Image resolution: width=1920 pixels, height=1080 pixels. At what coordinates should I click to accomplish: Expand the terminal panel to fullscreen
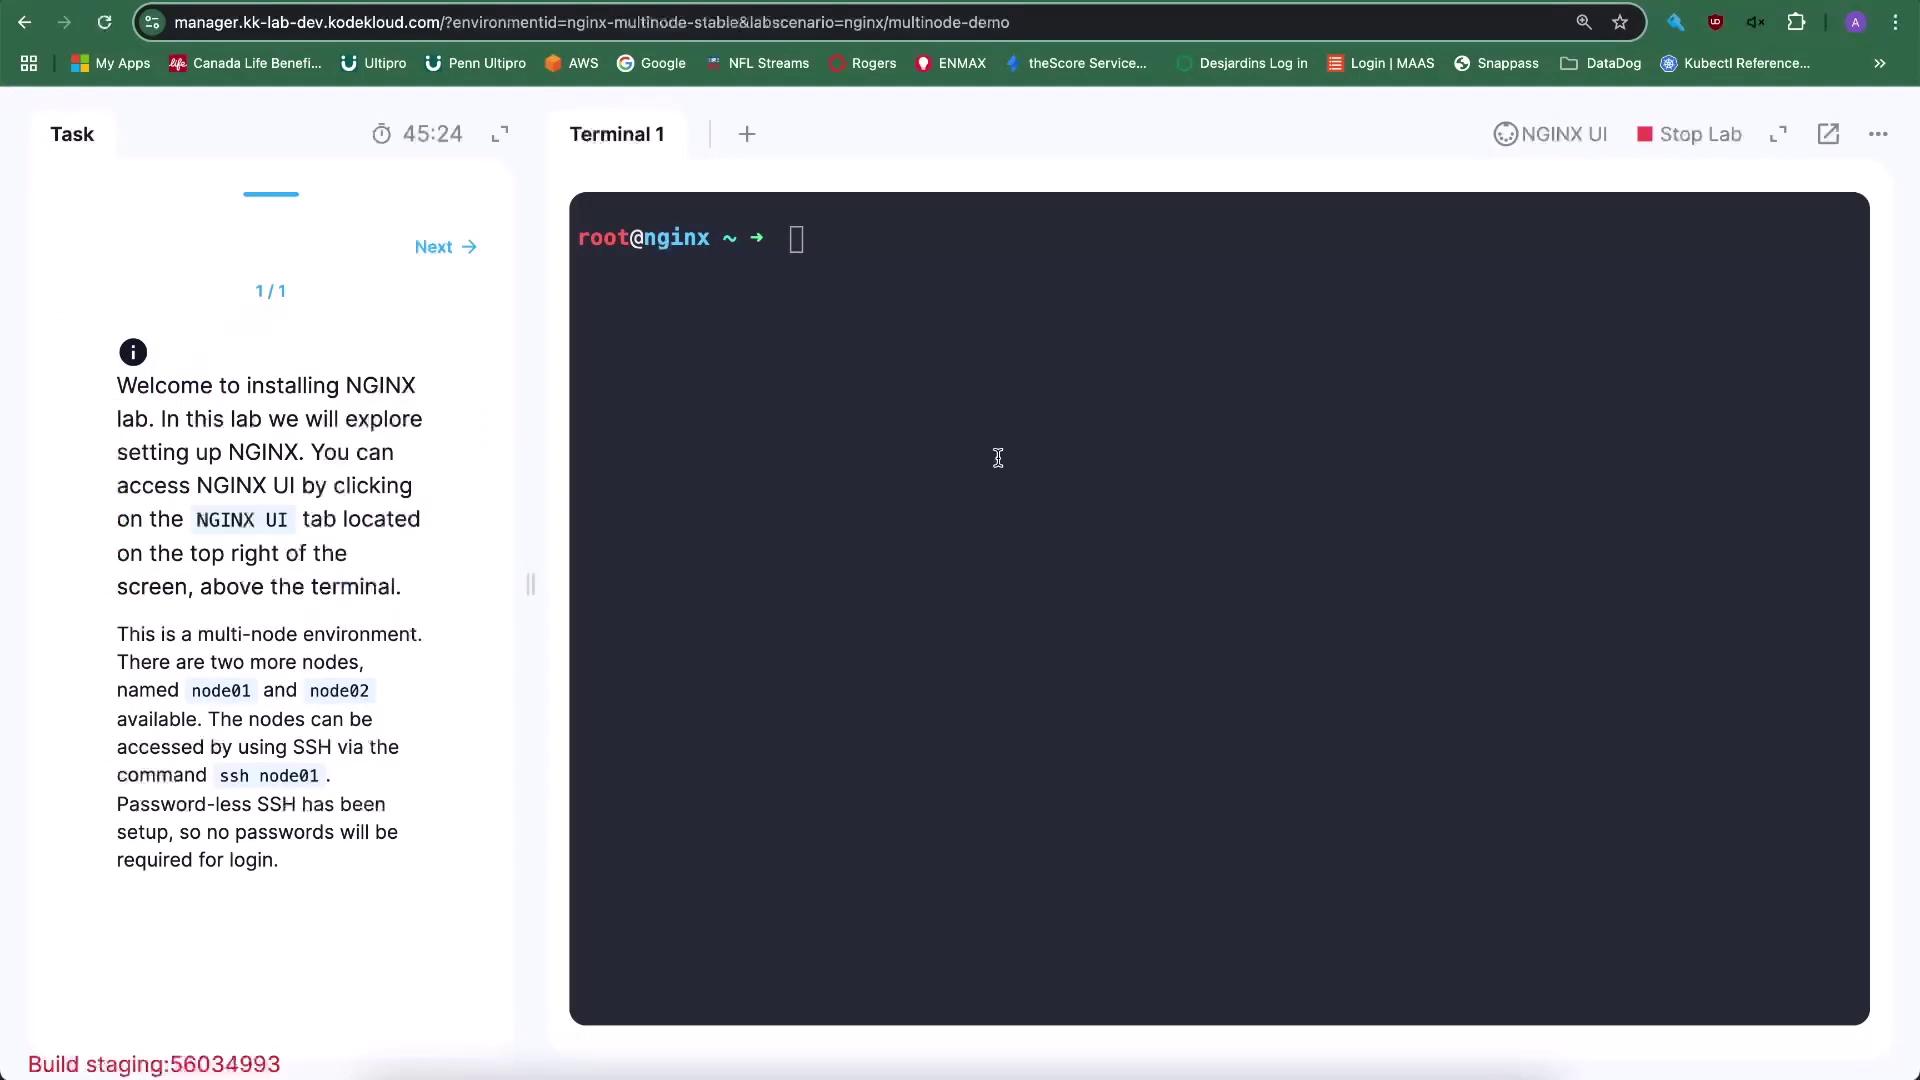coord(1778,134)
